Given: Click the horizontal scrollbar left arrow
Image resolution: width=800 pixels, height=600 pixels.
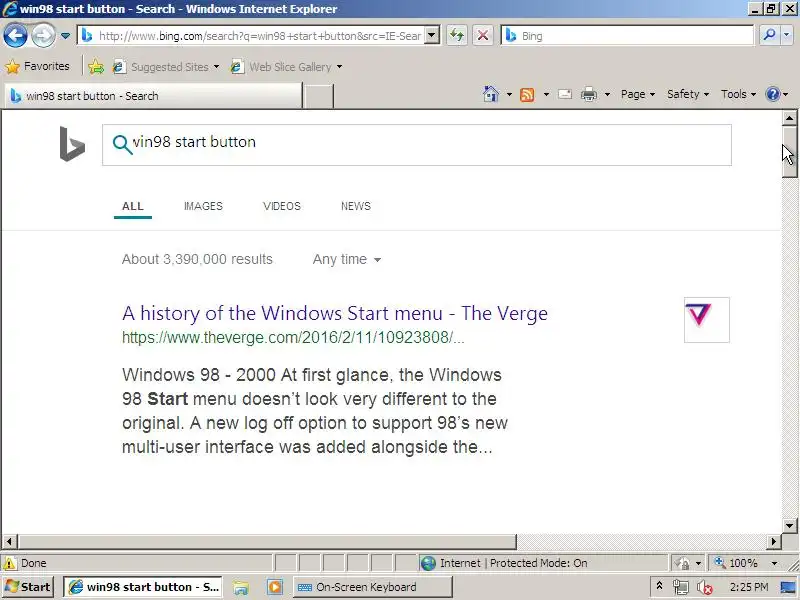Looking at the screenshot, I should 9,541.
